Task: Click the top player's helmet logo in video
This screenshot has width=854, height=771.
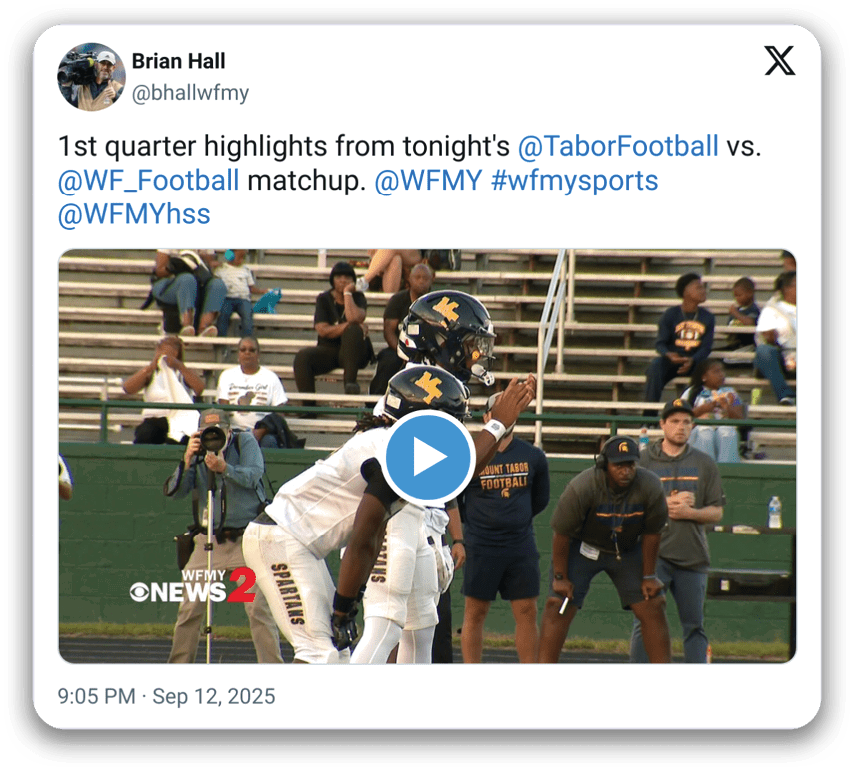Action: 447,311
